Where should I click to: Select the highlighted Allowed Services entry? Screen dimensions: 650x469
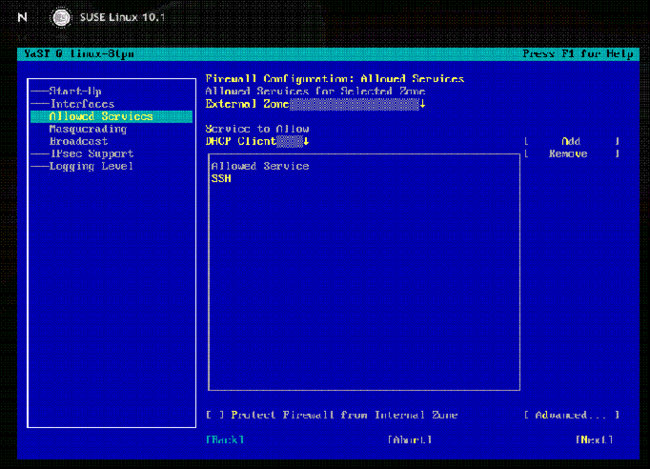pos(111,117)
